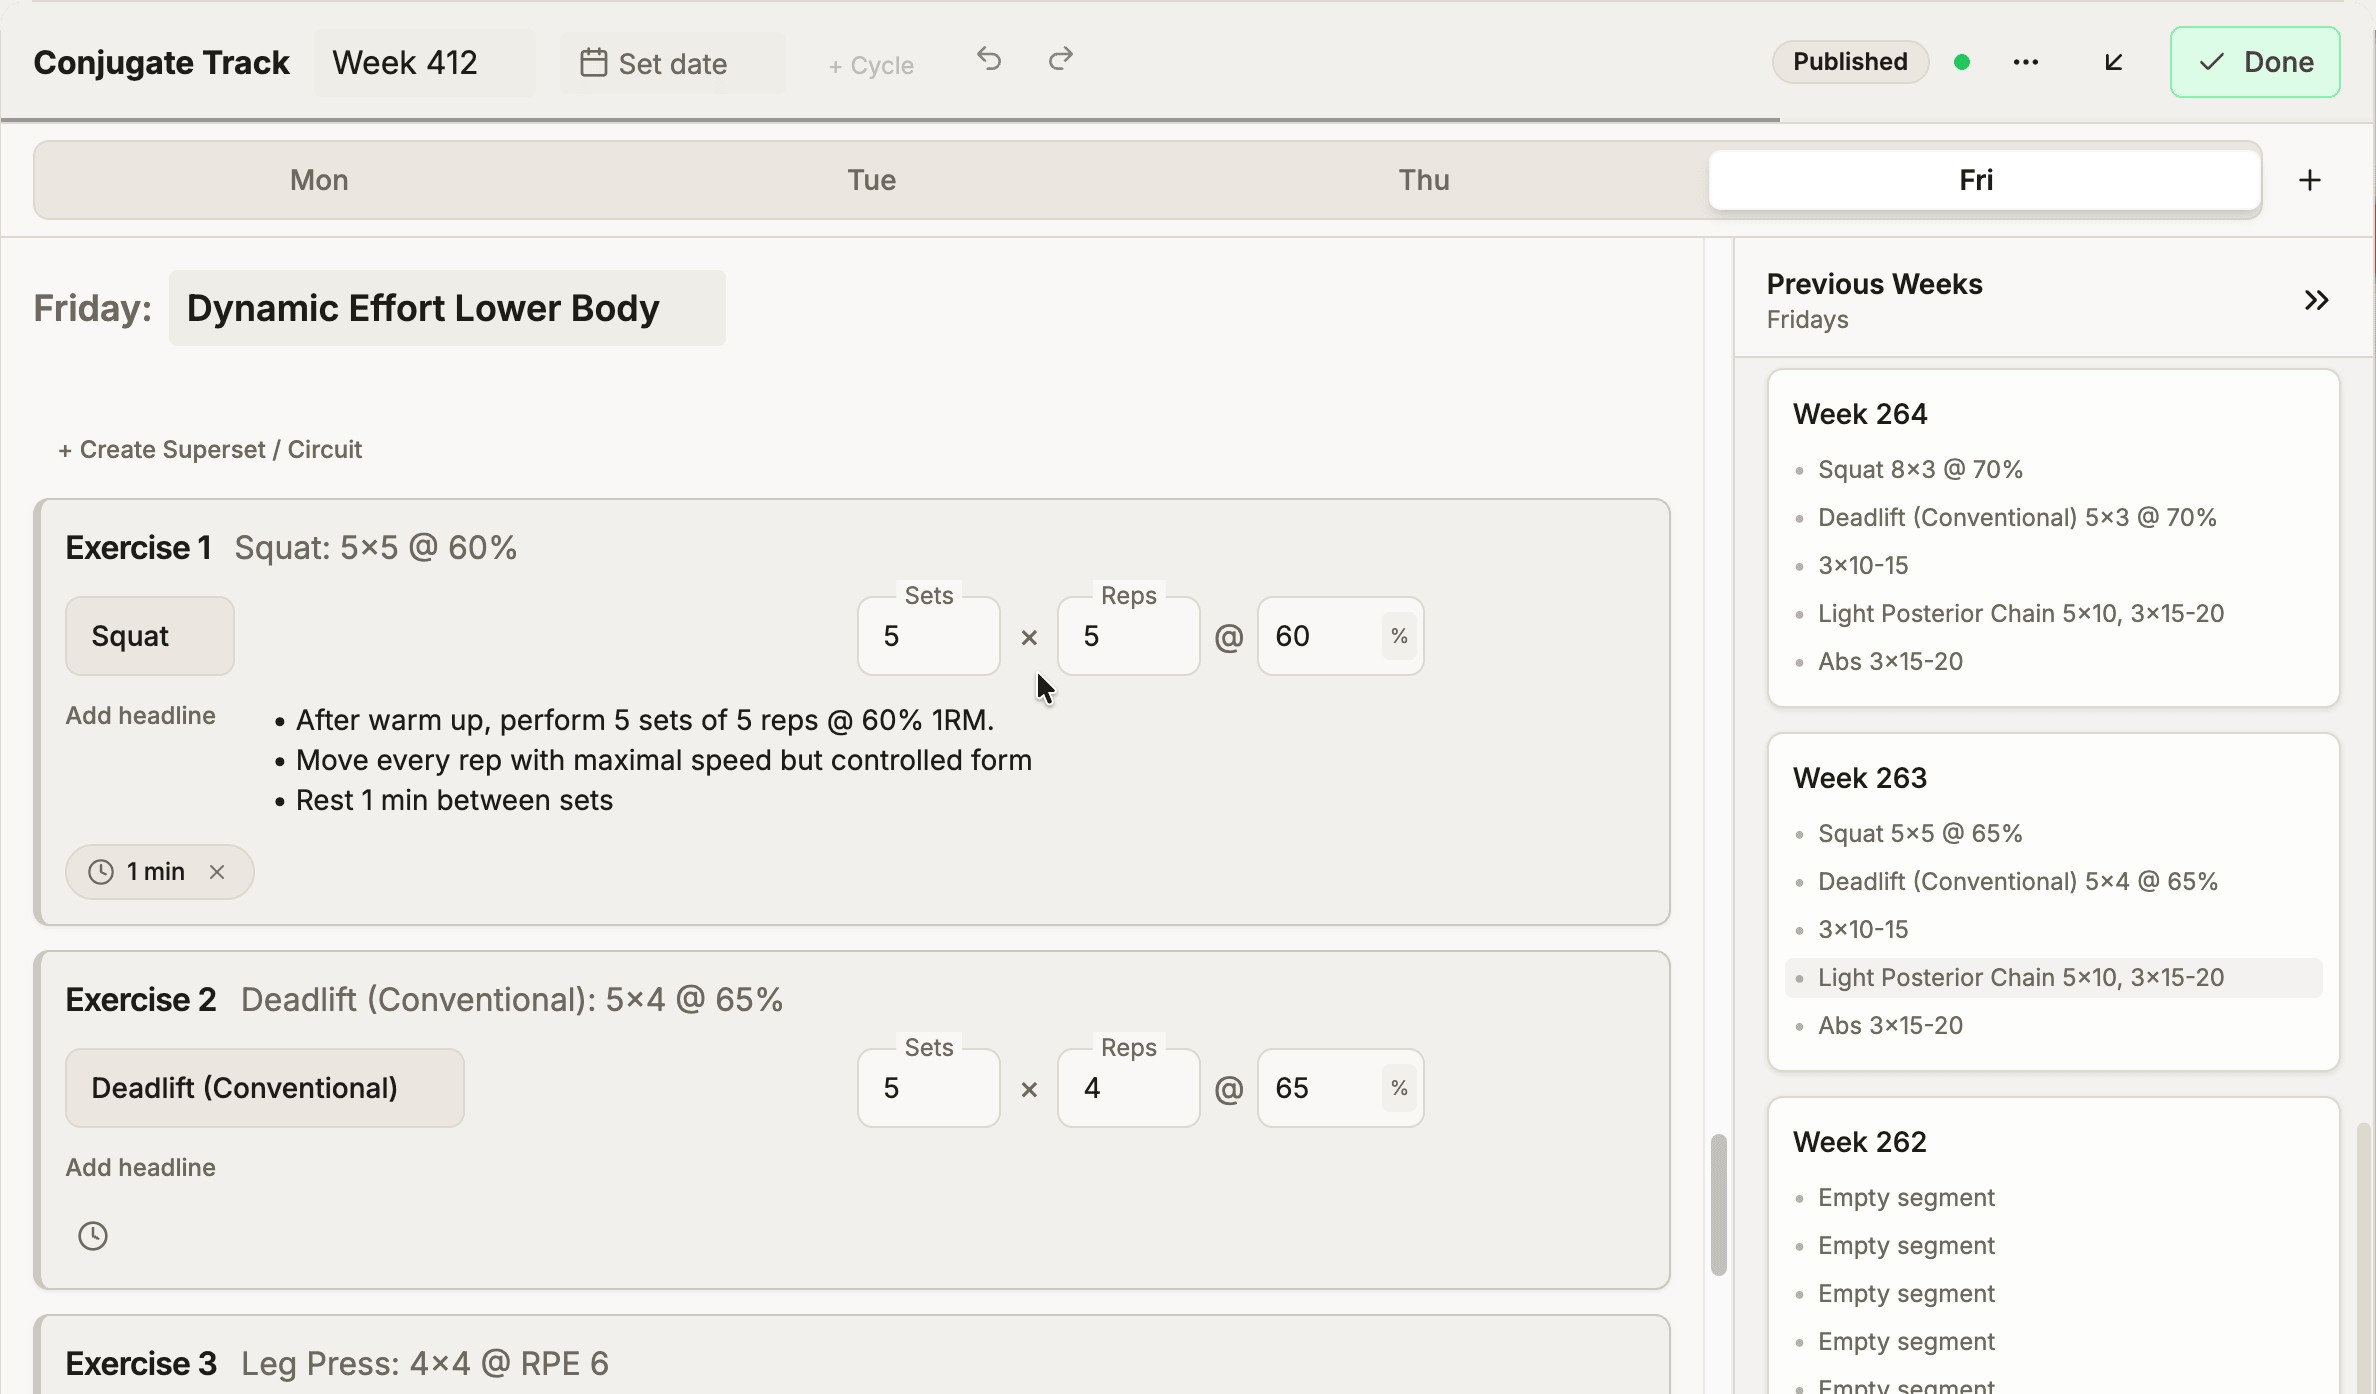
Task: Click the Deadlift Sets field
Action: (x=929, y=1088)
